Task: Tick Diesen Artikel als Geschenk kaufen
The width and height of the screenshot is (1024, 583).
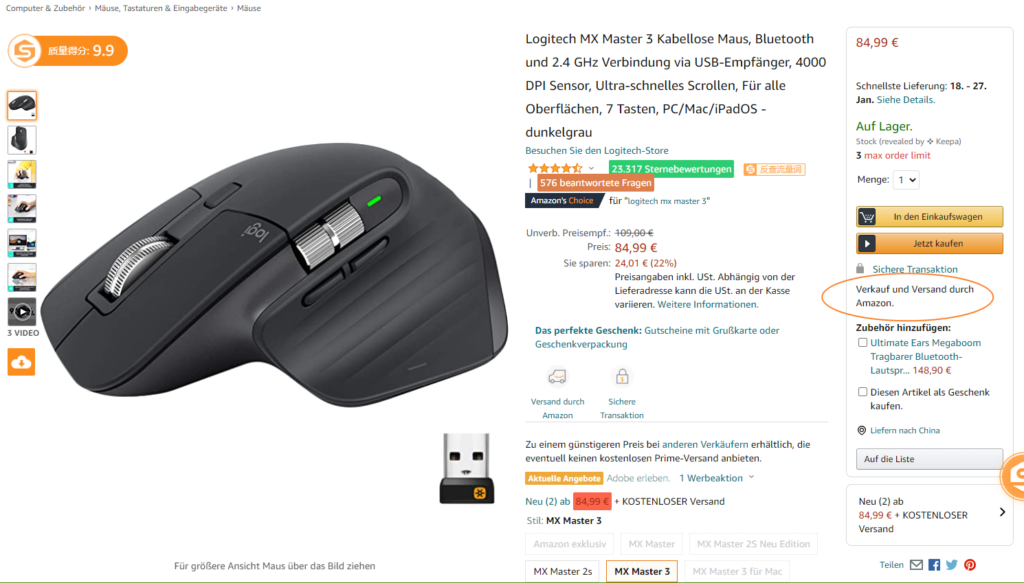Action: pyautogui.click(x=862, y=392)
